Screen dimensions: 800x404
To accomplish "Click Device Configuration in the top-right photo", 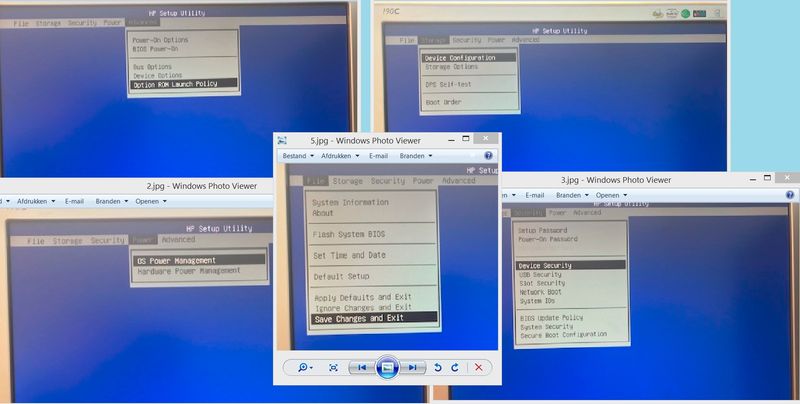I will (469, 58).
